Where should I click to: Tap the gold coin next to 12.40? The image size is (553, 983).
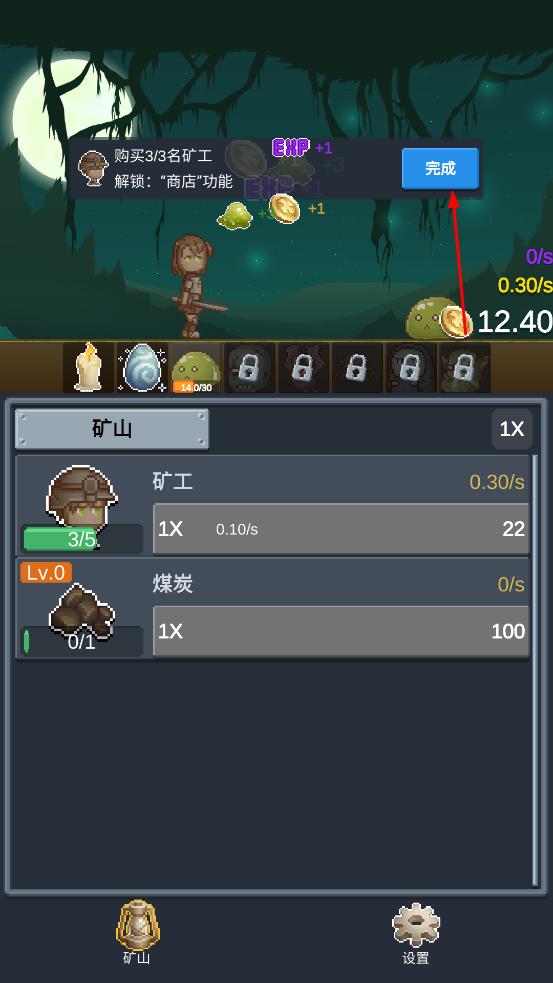pos(456,322)
